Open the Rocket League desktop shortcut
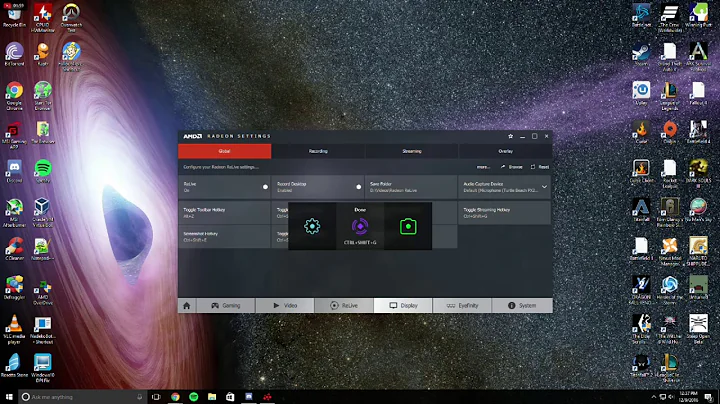The height and width of the screenshot is (404, 720). (669, 174)
